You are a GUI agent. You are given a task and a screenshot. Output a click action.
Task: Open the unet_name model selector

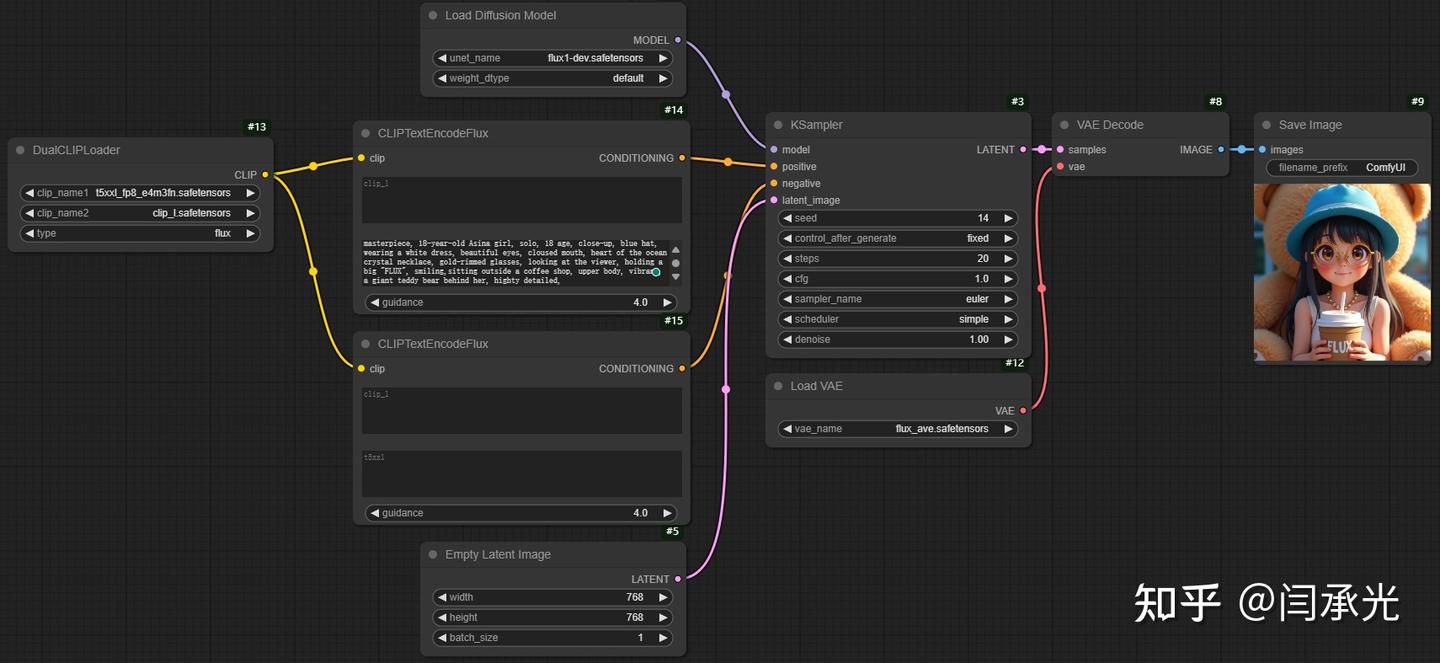[552, 58]
